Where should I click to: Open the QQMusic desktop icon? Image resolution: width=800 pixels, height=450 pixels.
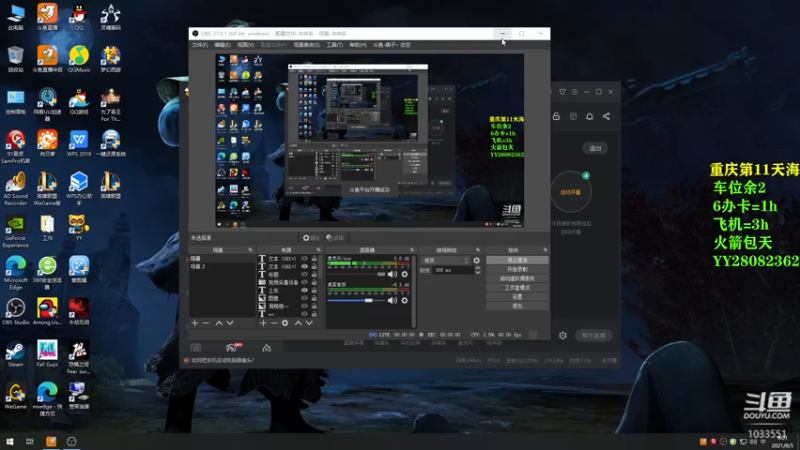79,59
